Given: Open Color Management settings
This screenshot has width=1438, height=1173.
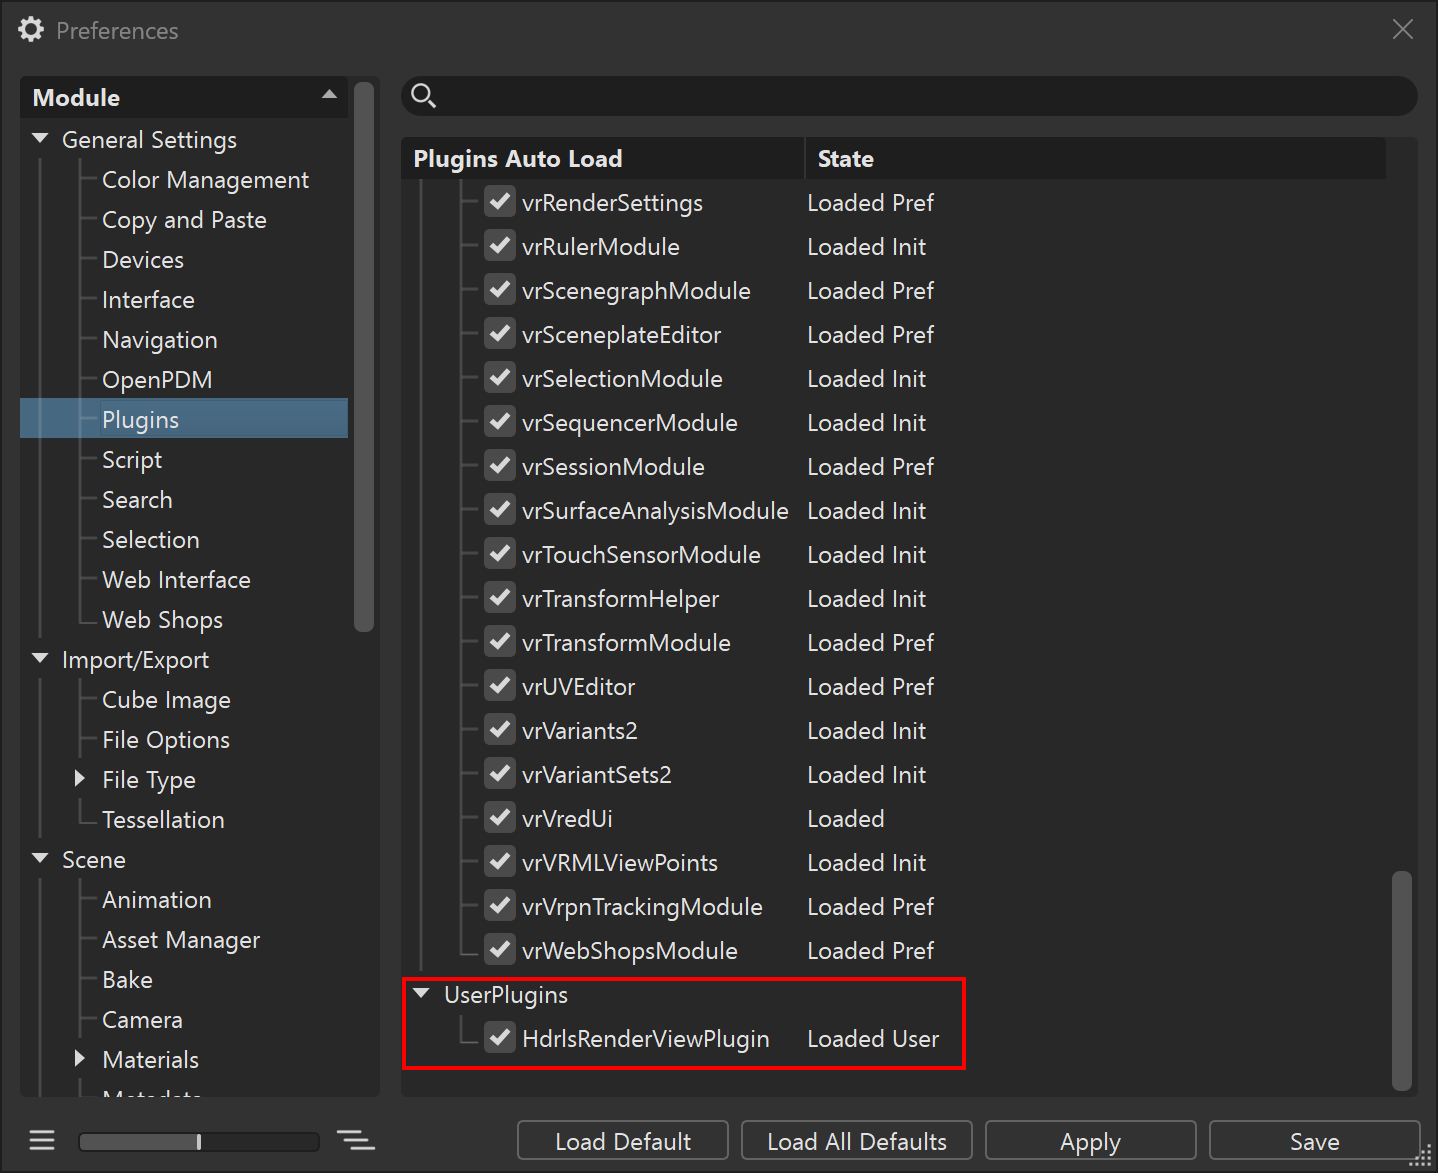Looking at the screenshot, I should click(205, 179).
